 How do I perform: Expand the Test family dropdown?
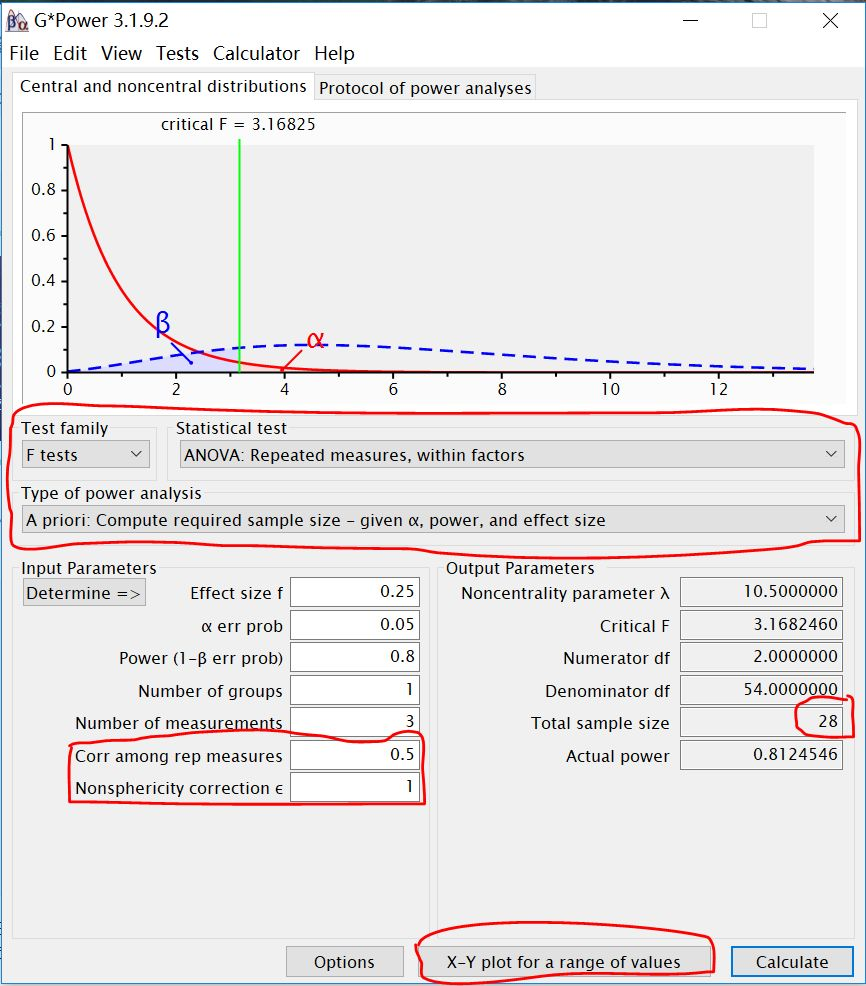(86, 455)
